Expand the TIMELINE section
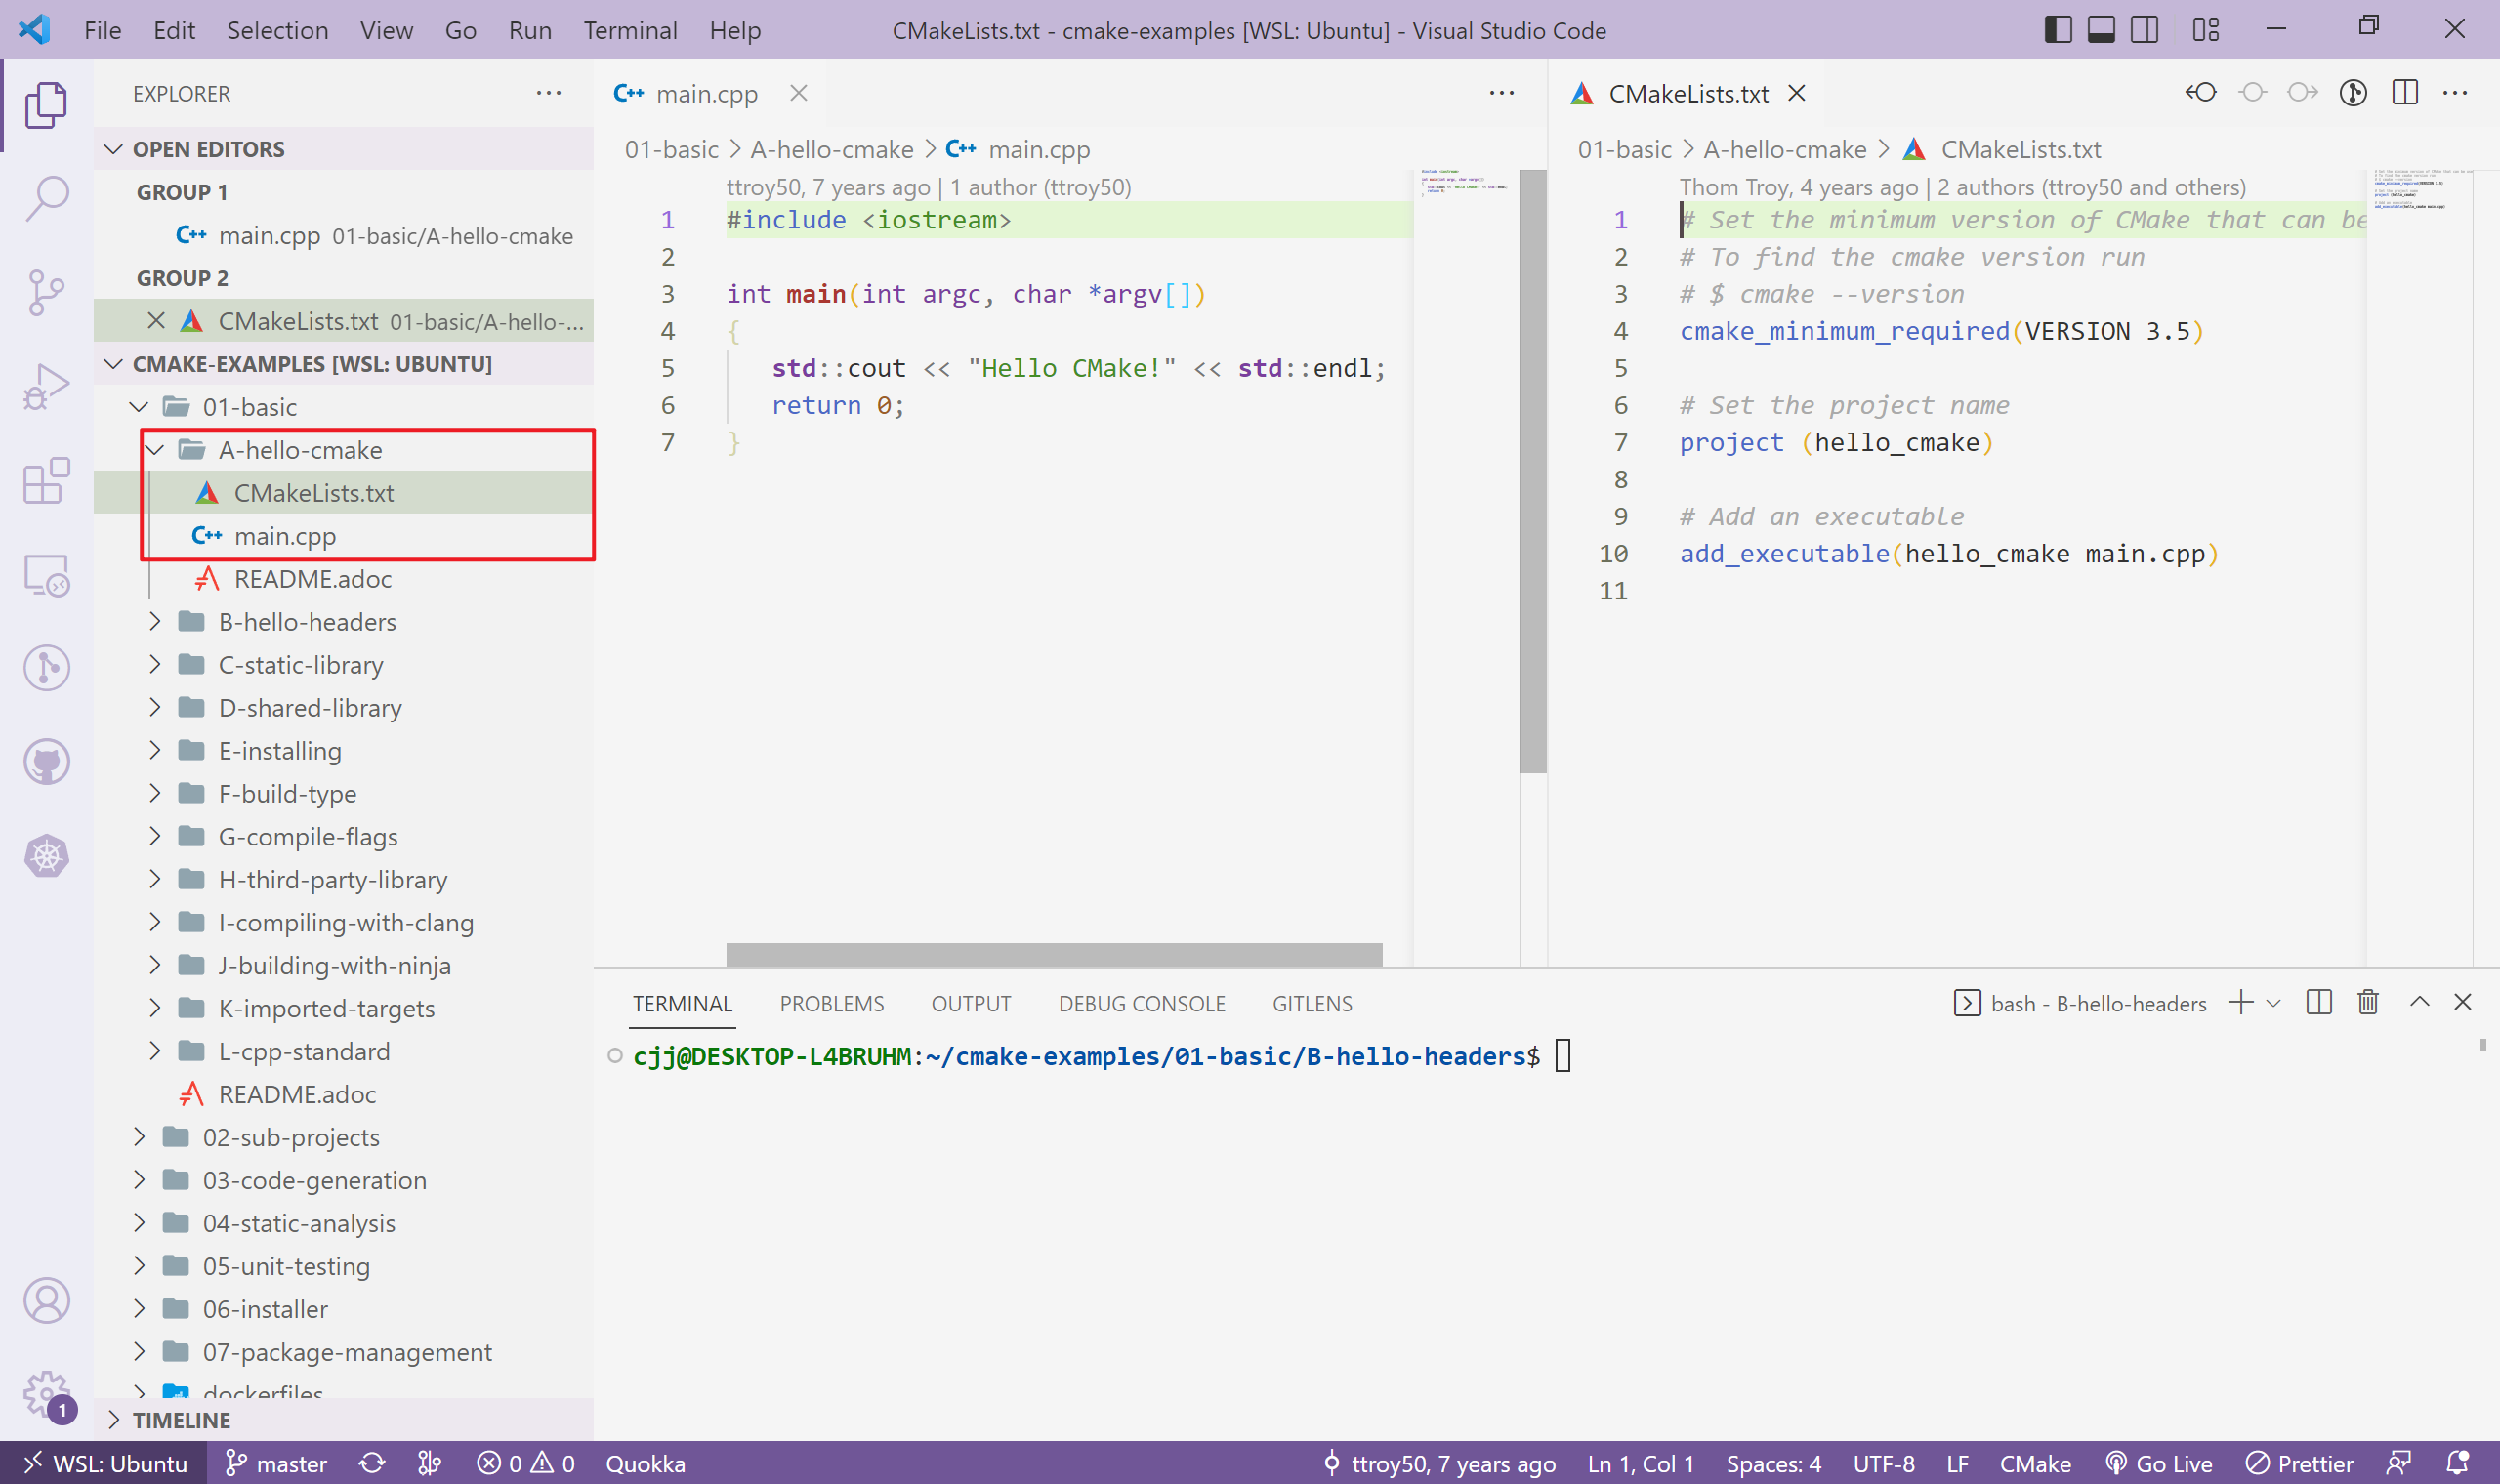This screenshot has height=1484, width=2500. point(181,1420)
